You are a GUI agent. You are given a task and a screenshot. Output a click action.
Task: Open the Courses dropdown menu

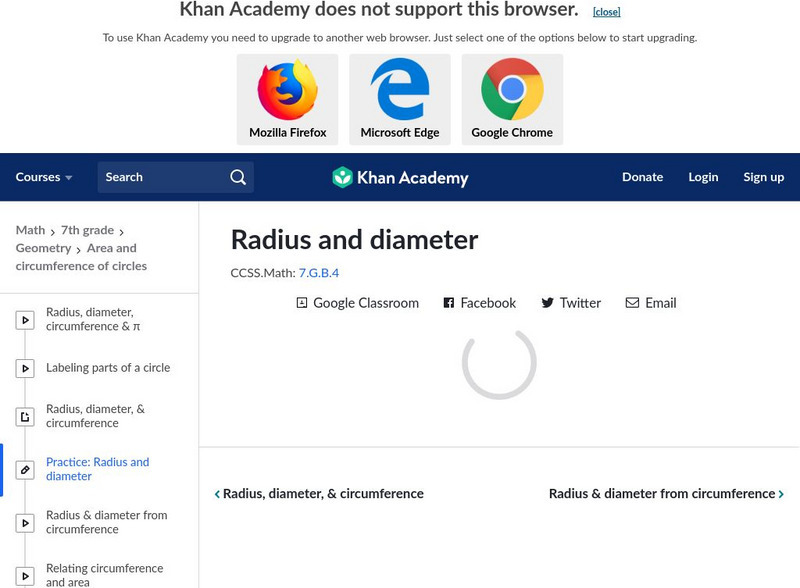point(44,177)
